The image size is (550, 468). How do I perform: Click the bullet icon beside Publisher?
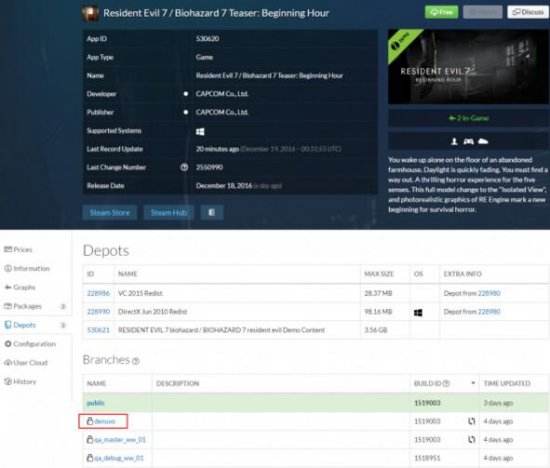[186, 112]
